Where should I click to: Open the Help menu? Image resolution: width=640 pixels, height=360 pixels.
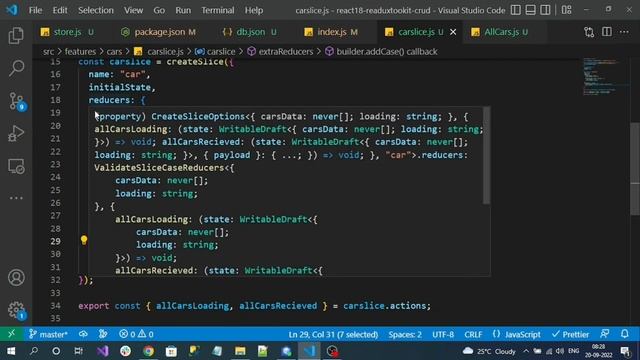(254, 10)
